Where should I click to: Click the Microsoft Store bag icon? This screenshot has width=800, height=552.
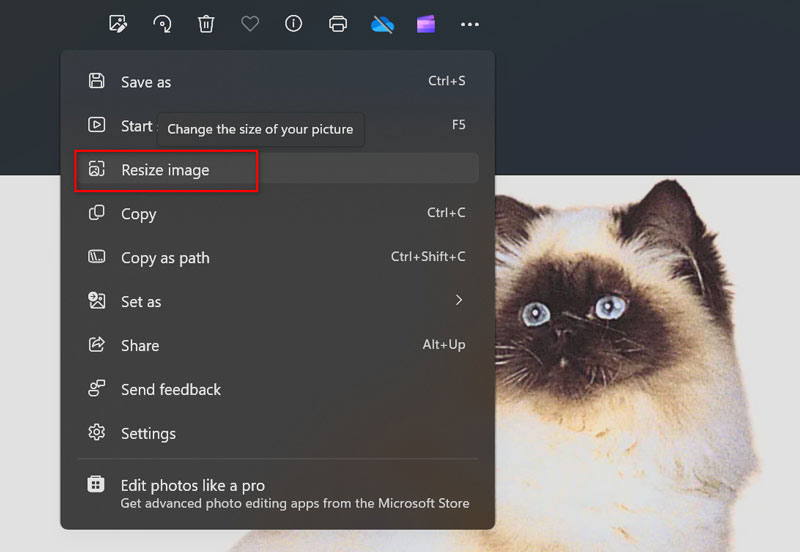(x=96, y=484)
